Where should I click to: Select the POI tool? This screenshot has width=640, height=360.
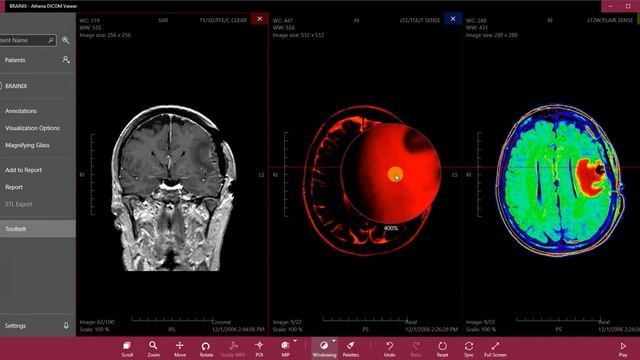click(259, 349)
